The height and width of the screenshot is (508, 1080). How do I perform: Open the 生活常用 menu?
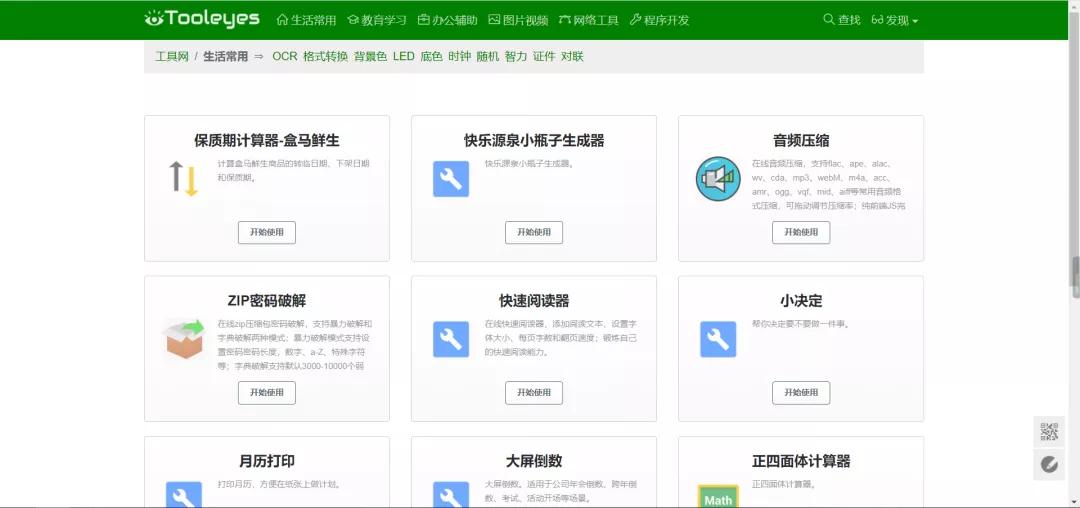coord(306,20)
